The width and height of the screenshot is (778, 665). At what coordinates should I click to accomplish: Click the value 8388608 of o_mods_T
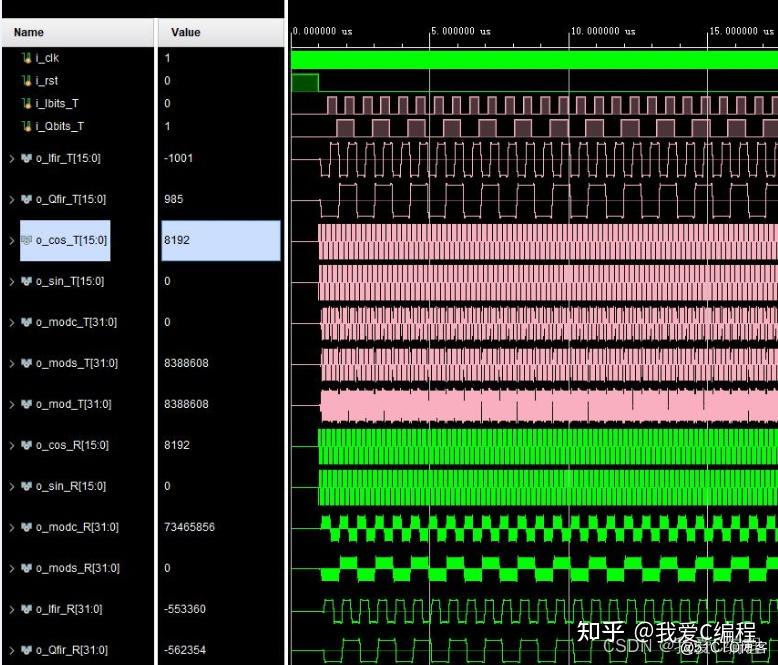(186, 363)
